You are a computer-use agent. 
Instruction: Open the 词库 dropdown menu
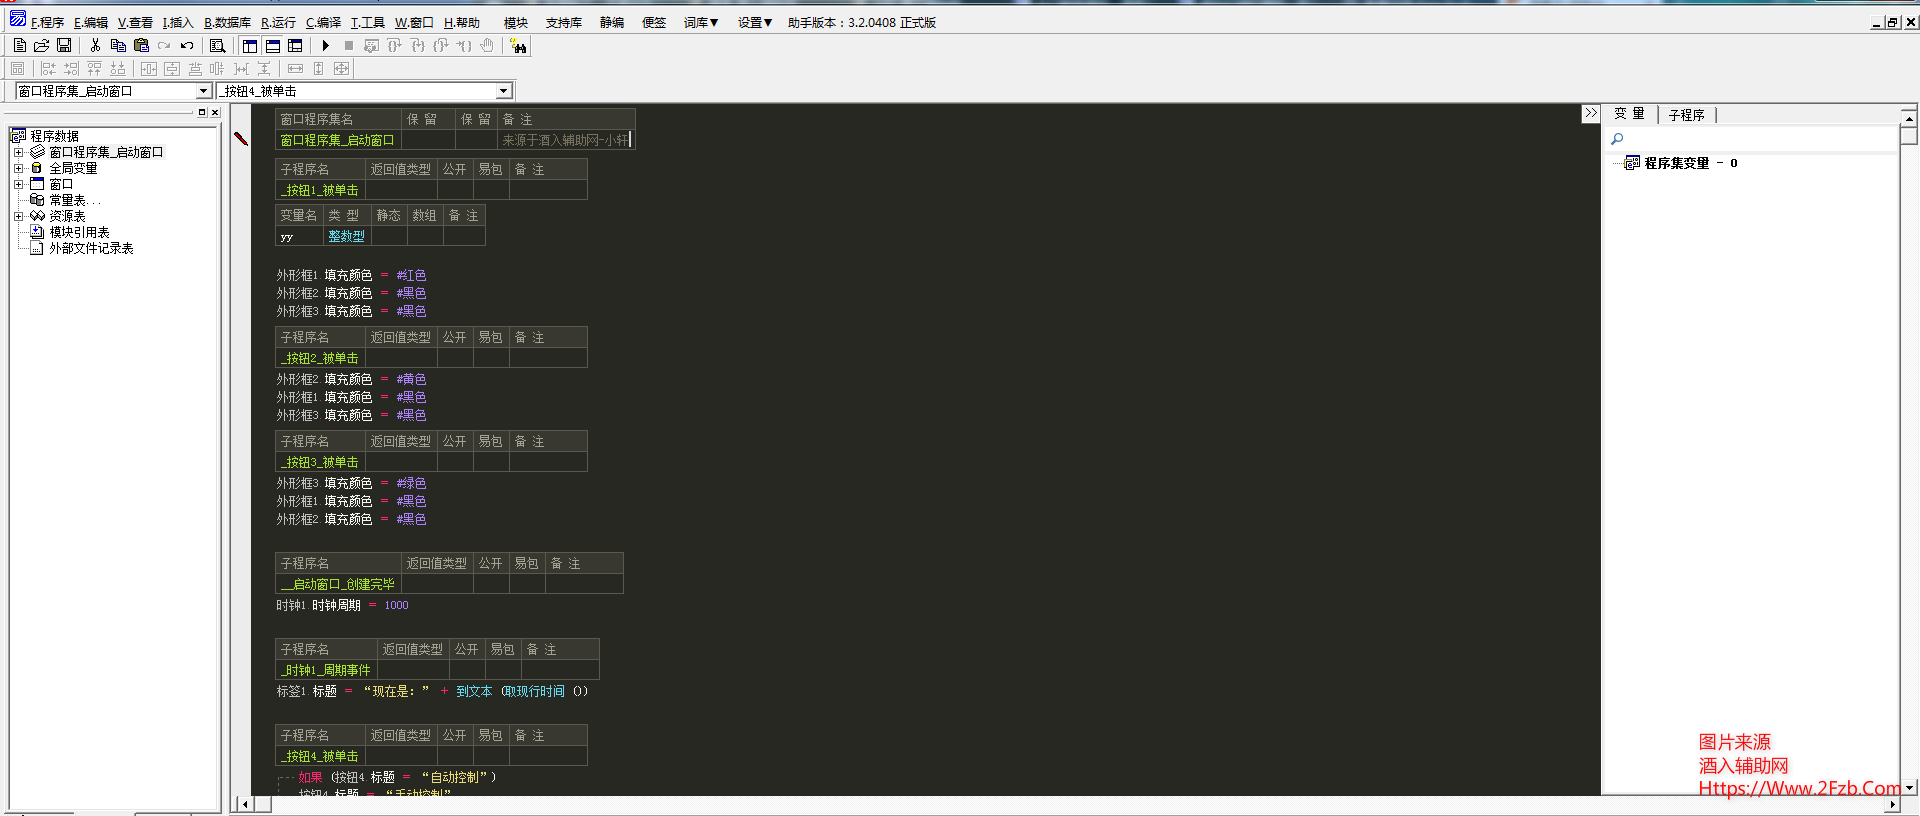tap(701, 22)
